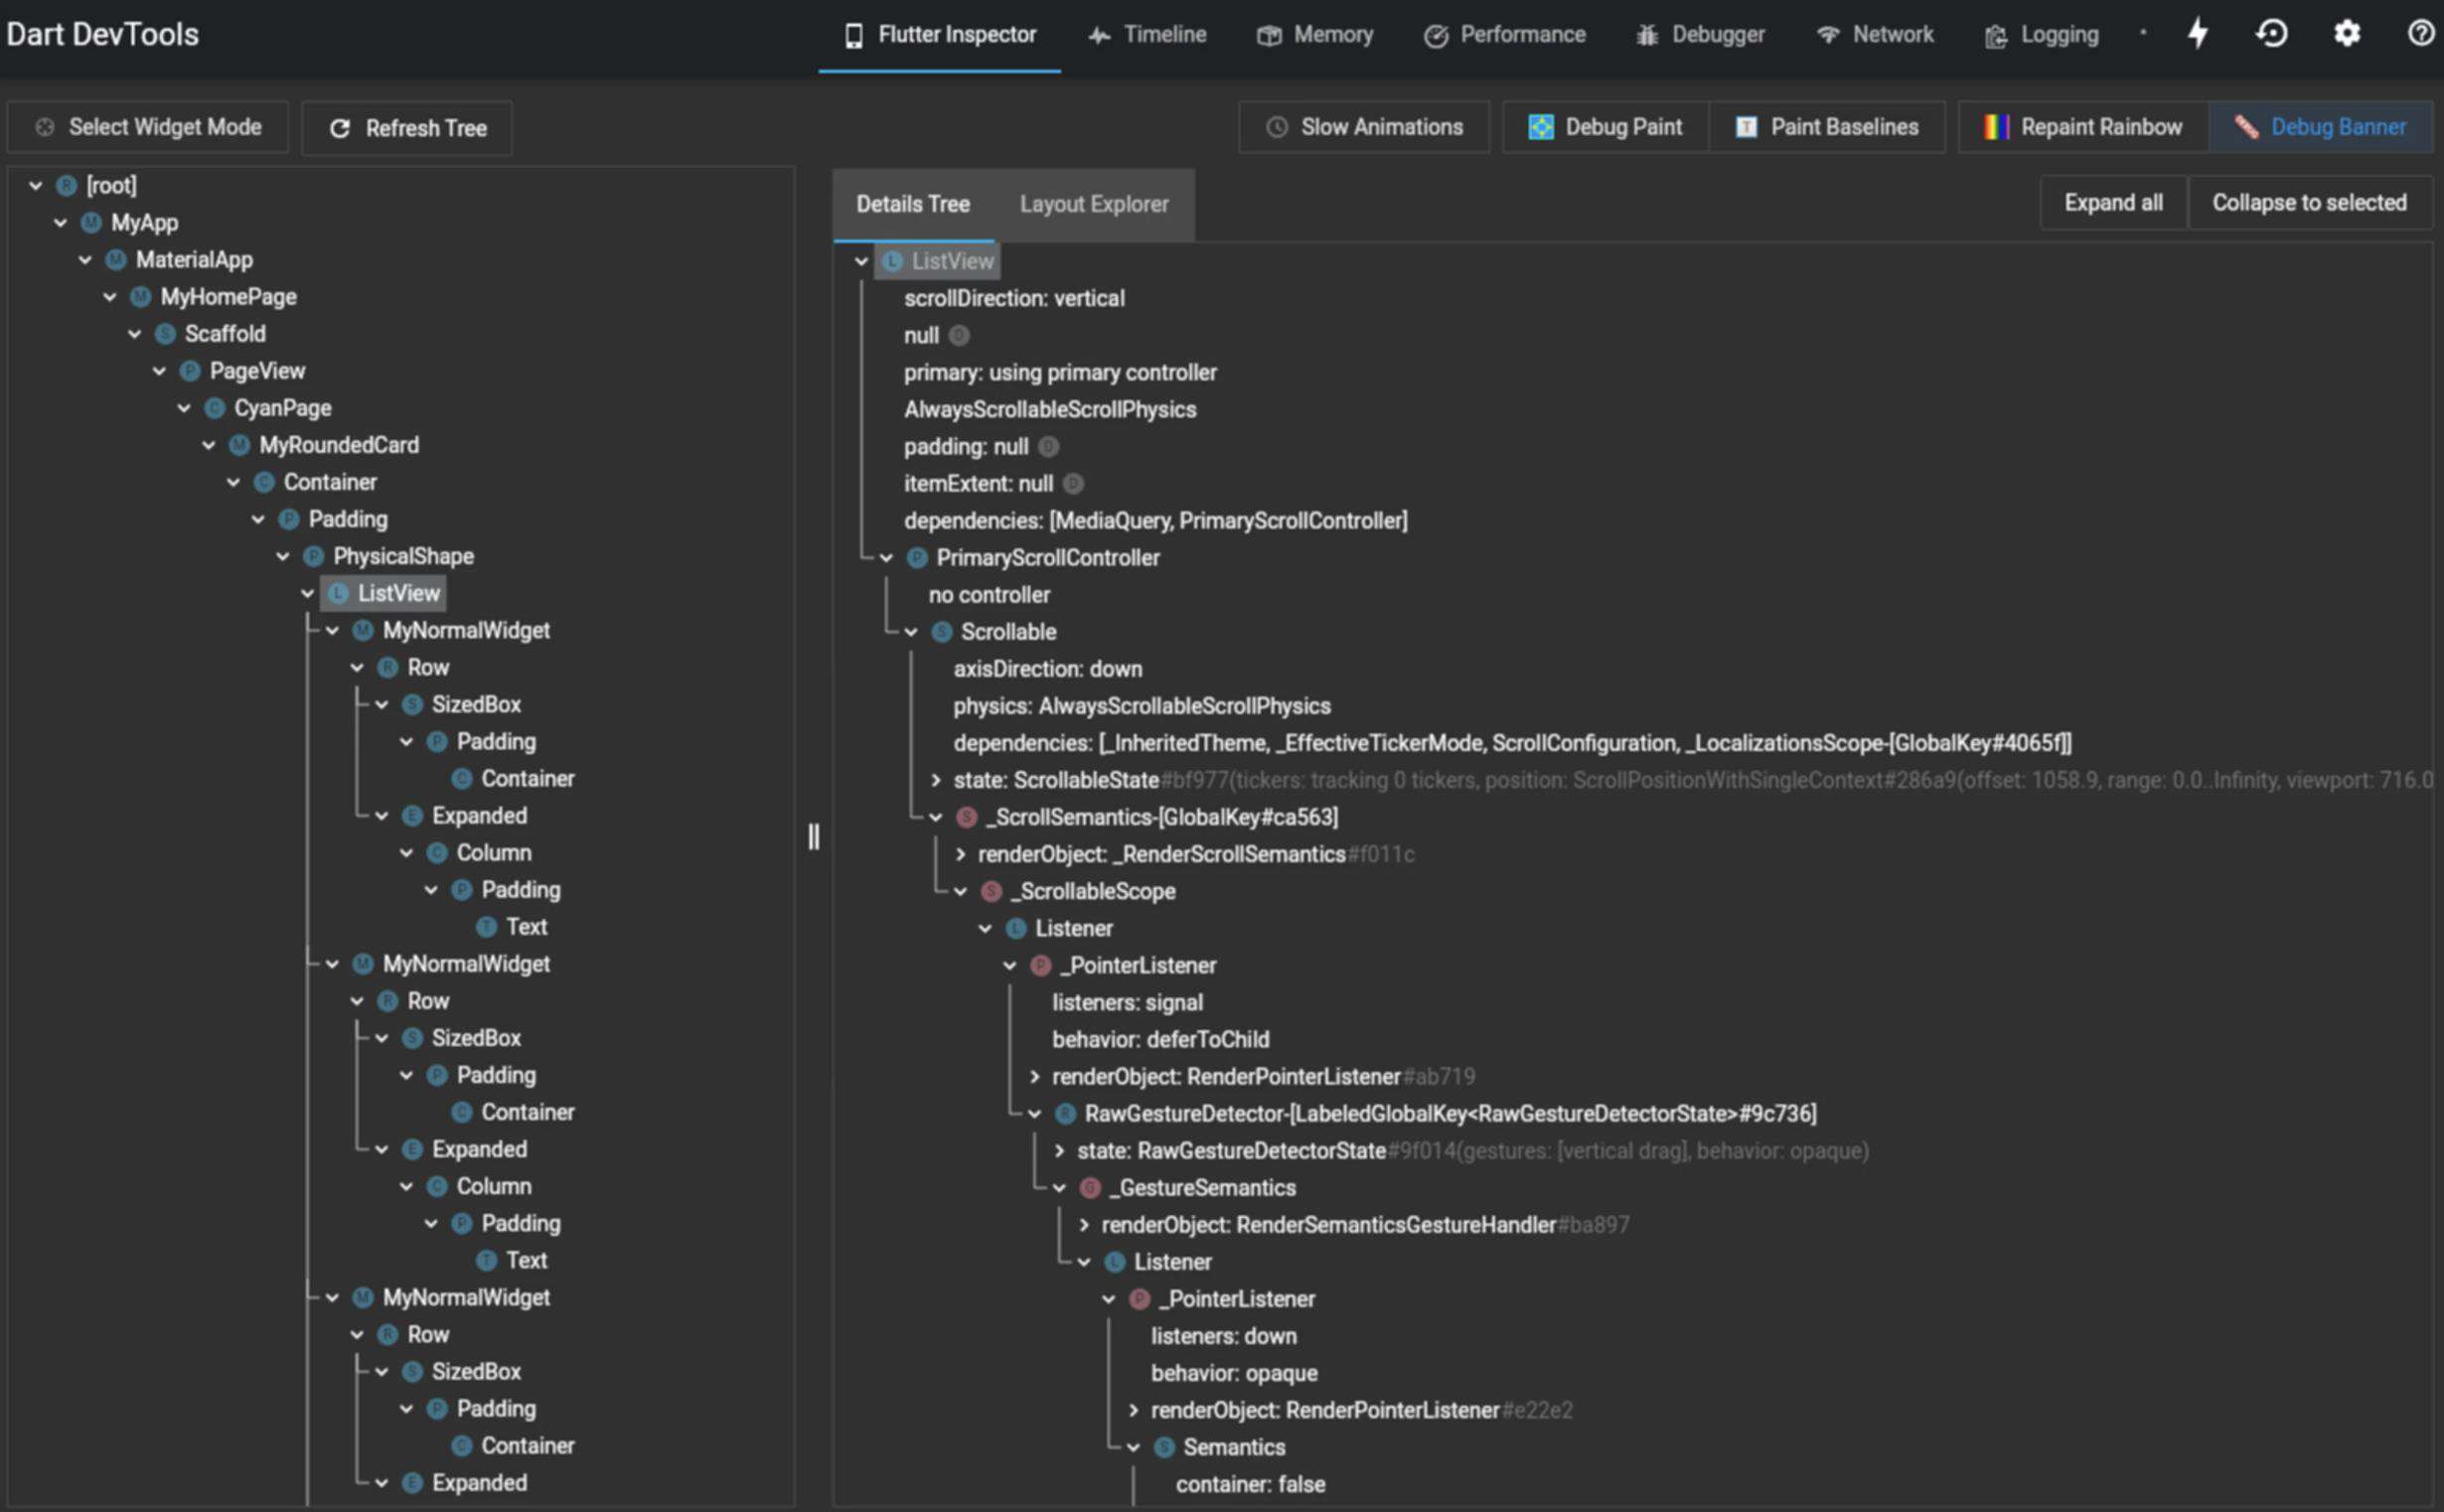This screenshot has height=1512, width=2444.
Task: Open the Debugger tab
Action: (x=1700, y=35)
